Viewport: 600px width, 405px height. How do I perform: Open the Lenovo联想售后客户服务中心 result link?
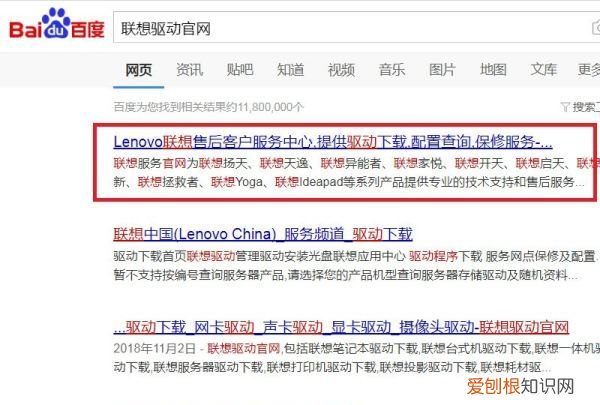[333, 142]
